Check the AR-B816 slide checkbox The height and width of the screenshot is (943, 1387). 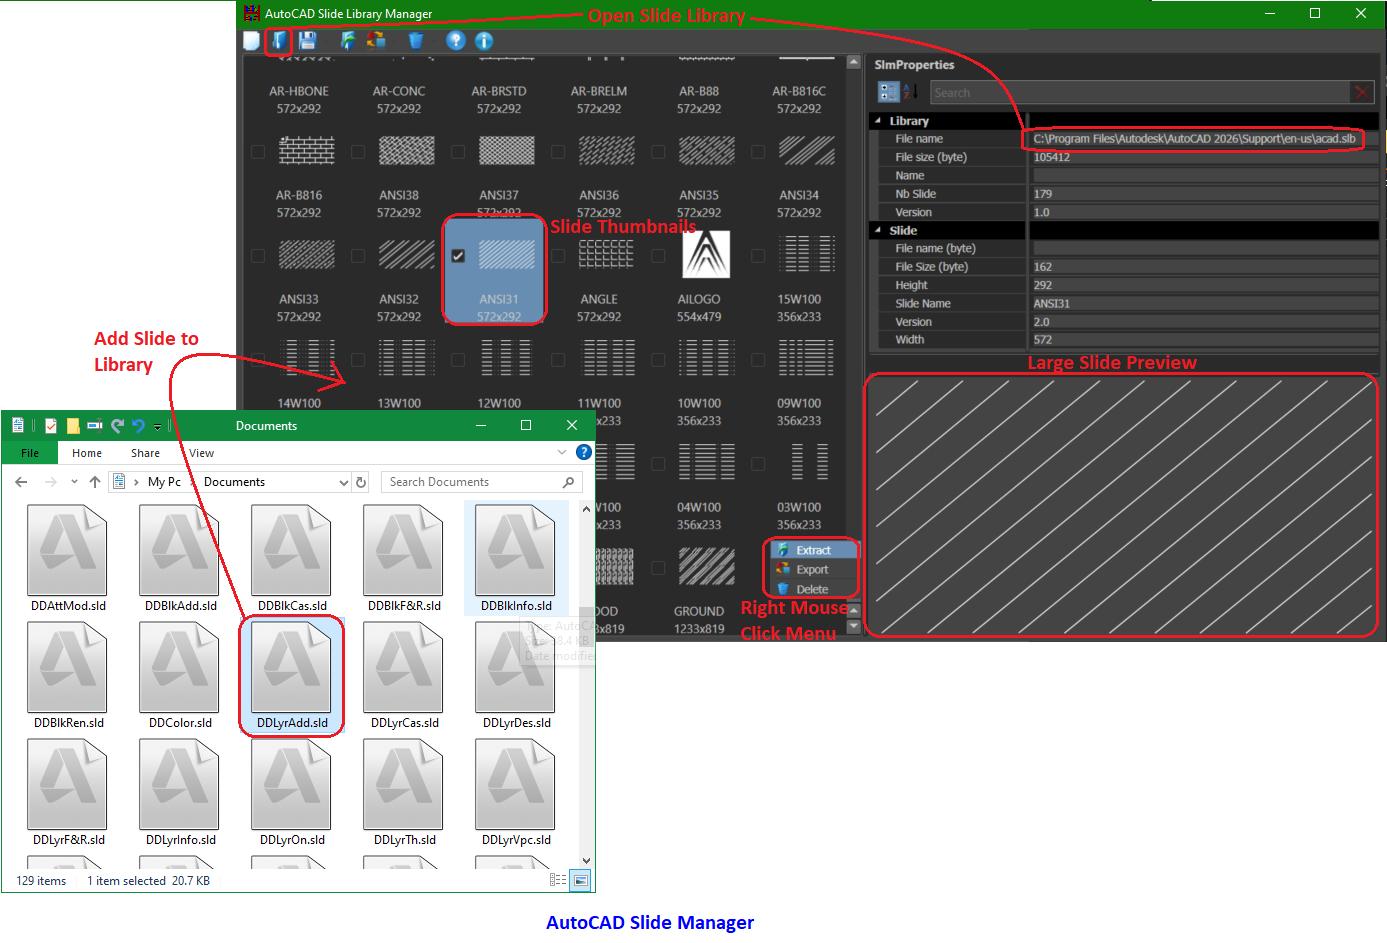tap(258, 152)
